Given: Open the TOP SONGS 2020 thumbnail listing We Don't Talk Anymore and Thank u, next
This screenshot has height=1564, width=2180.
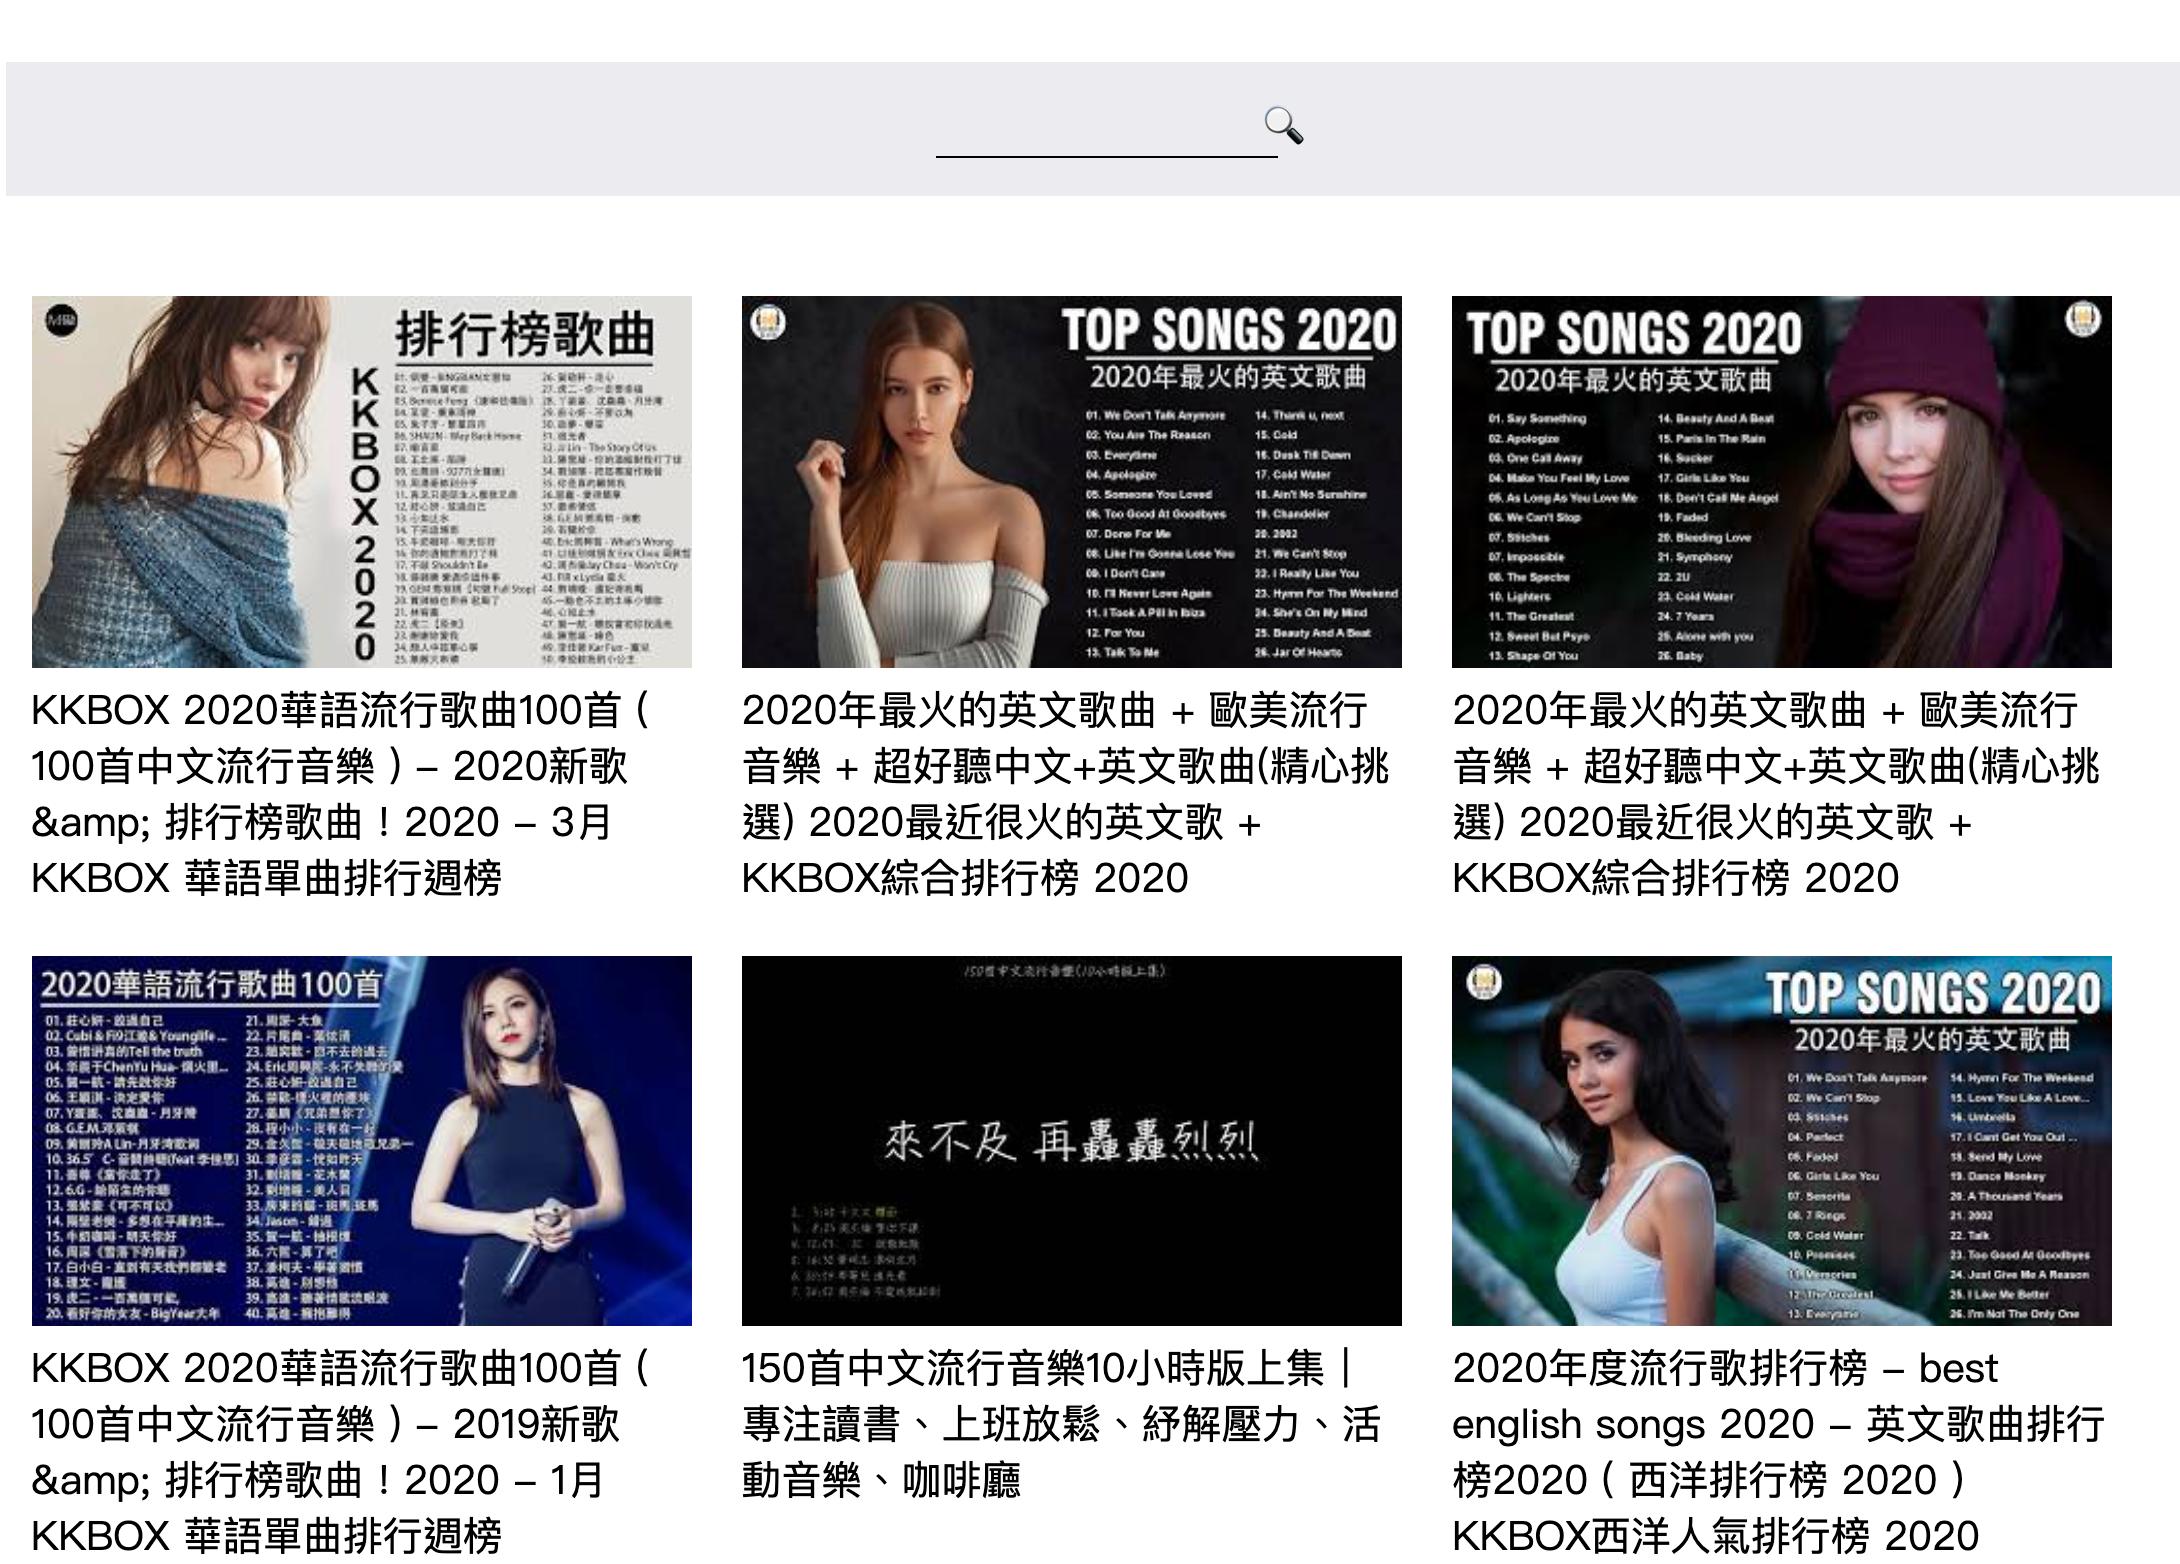Looking at the screenshot, I should coord(1072,482).
